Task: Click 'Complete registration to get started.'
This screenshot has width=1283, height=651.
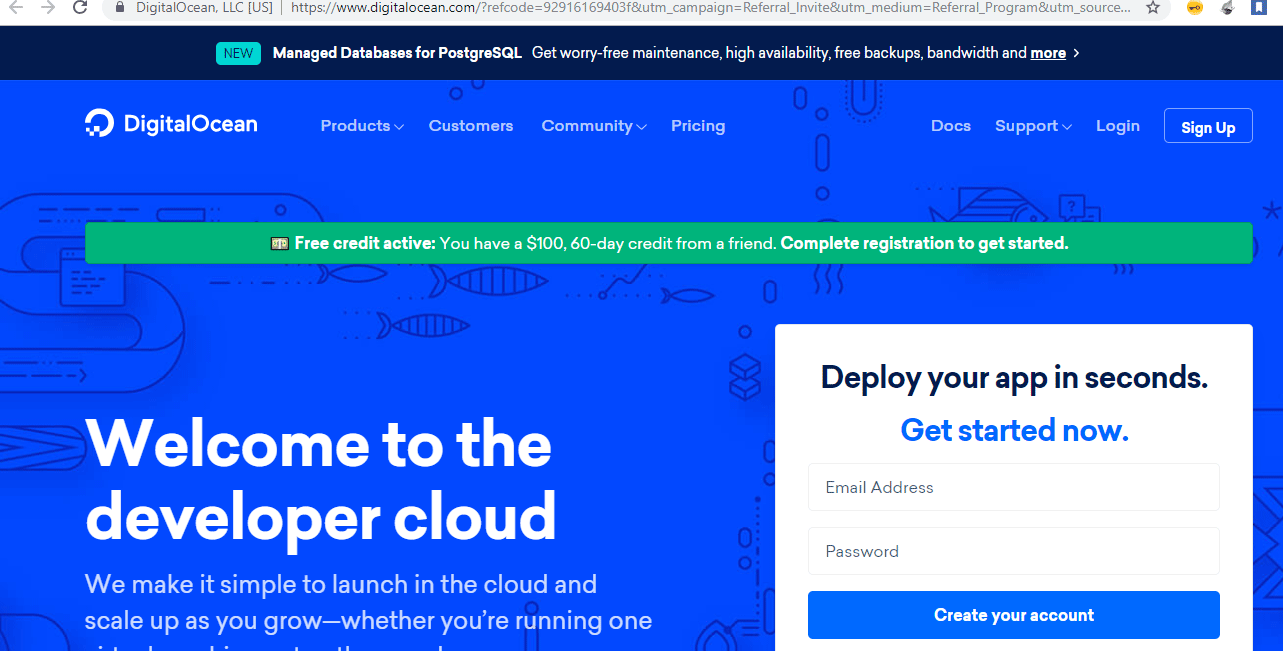Action: point(925,243)
